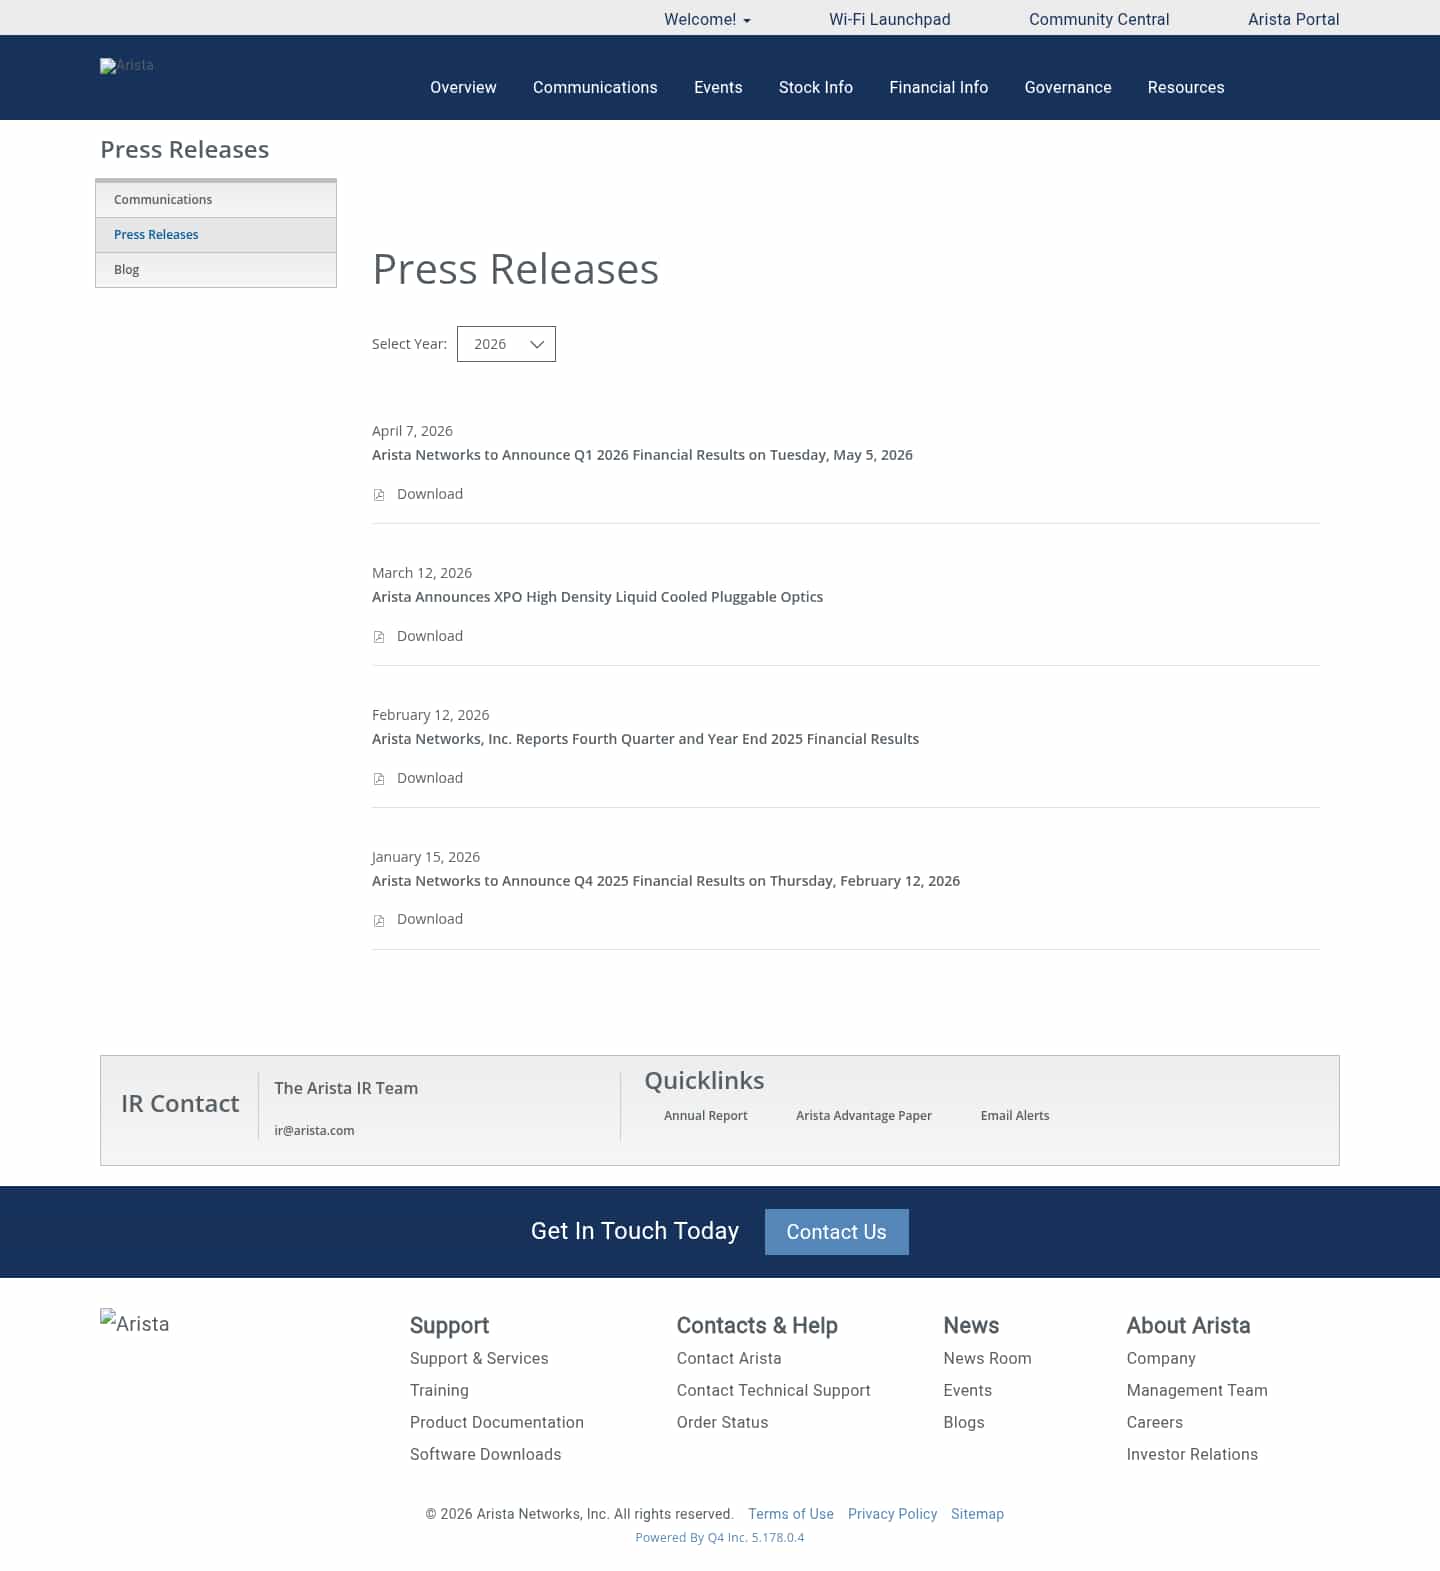This screenshot has width=1440, height=1571.
Task: Open the Stock Info nav menu
Action: point(816,87)
